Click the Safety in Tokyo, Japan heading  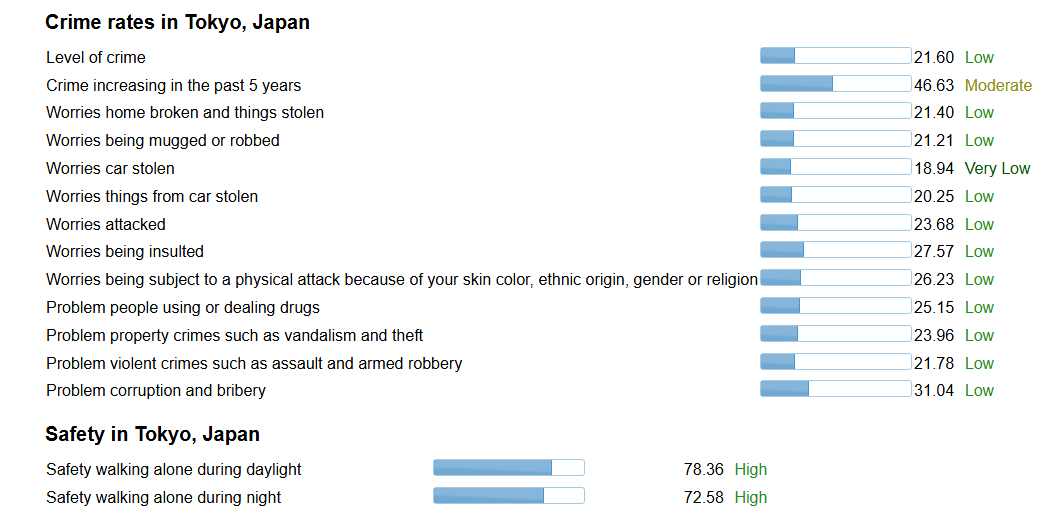[x=152, y=434]
